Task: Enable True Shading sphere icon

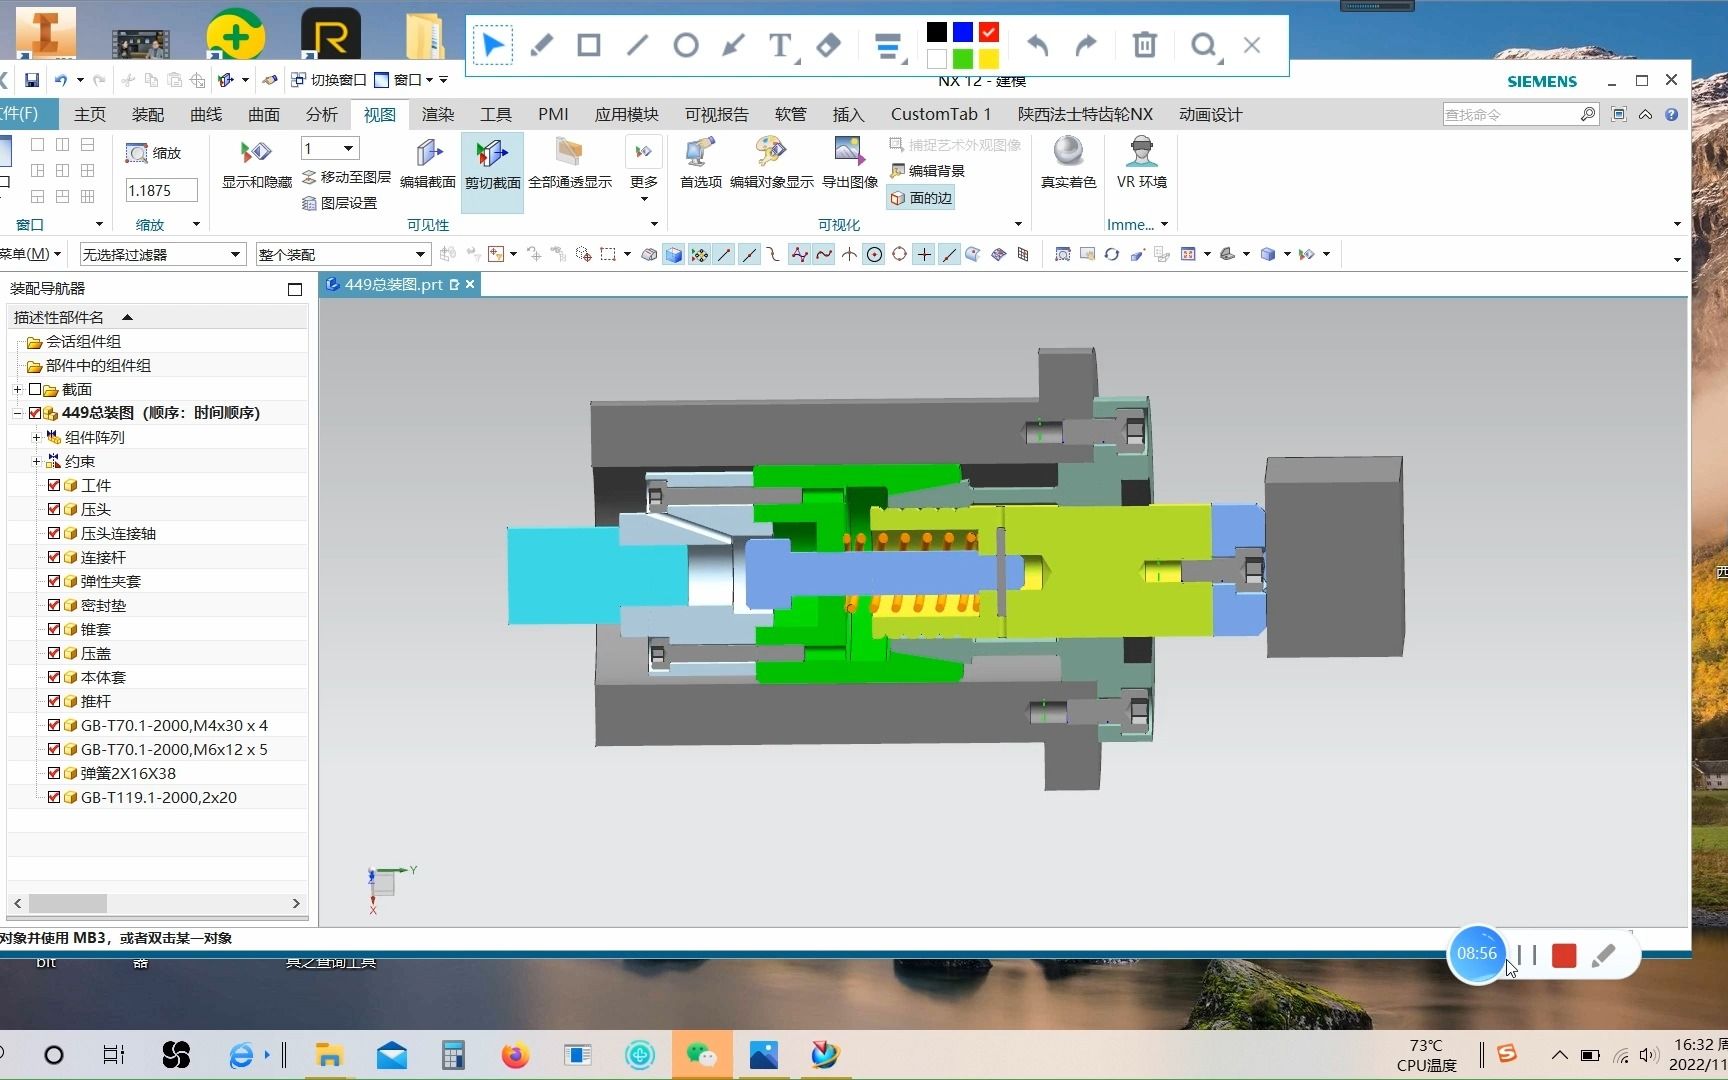Action: 1068,164
